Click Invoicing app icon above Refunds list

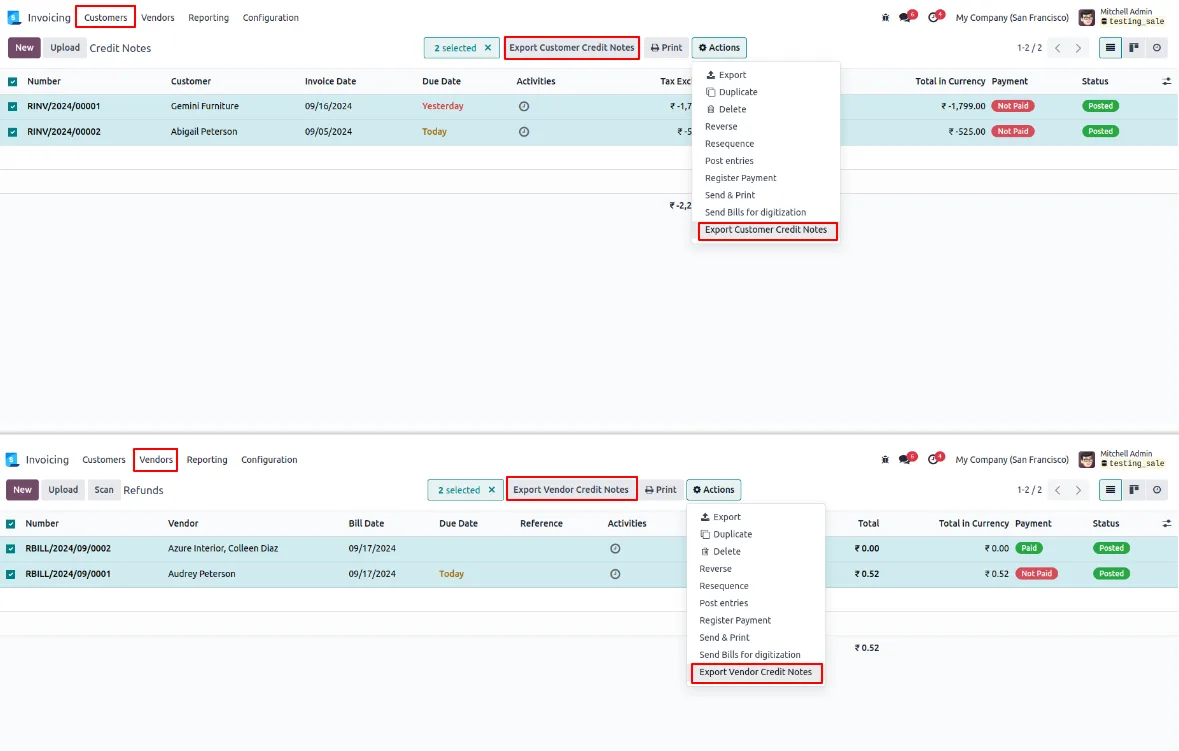(12, 459)
